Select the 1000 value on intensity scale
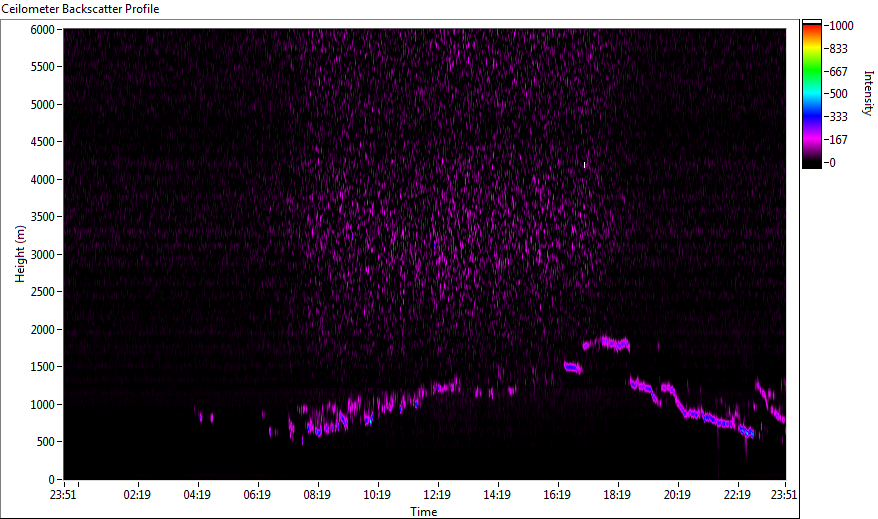The image size is (878, 519). [842, 26]
